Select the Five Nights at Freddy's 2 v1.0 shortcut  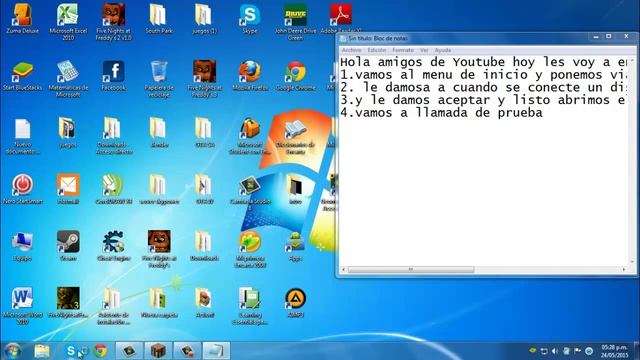(113, 22)
